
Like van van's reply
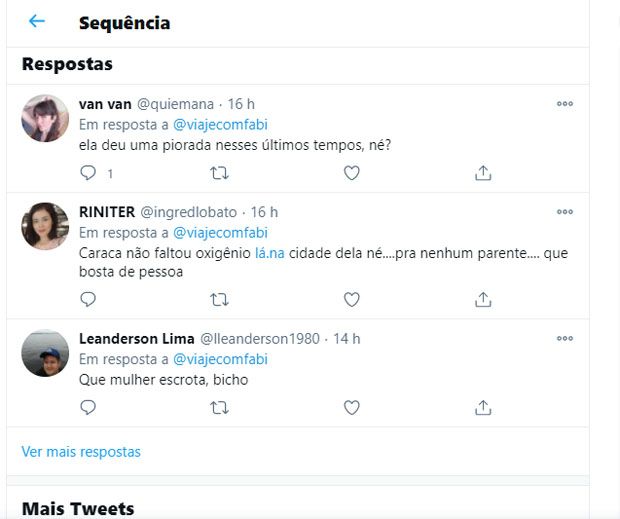(x=351, y=173)
